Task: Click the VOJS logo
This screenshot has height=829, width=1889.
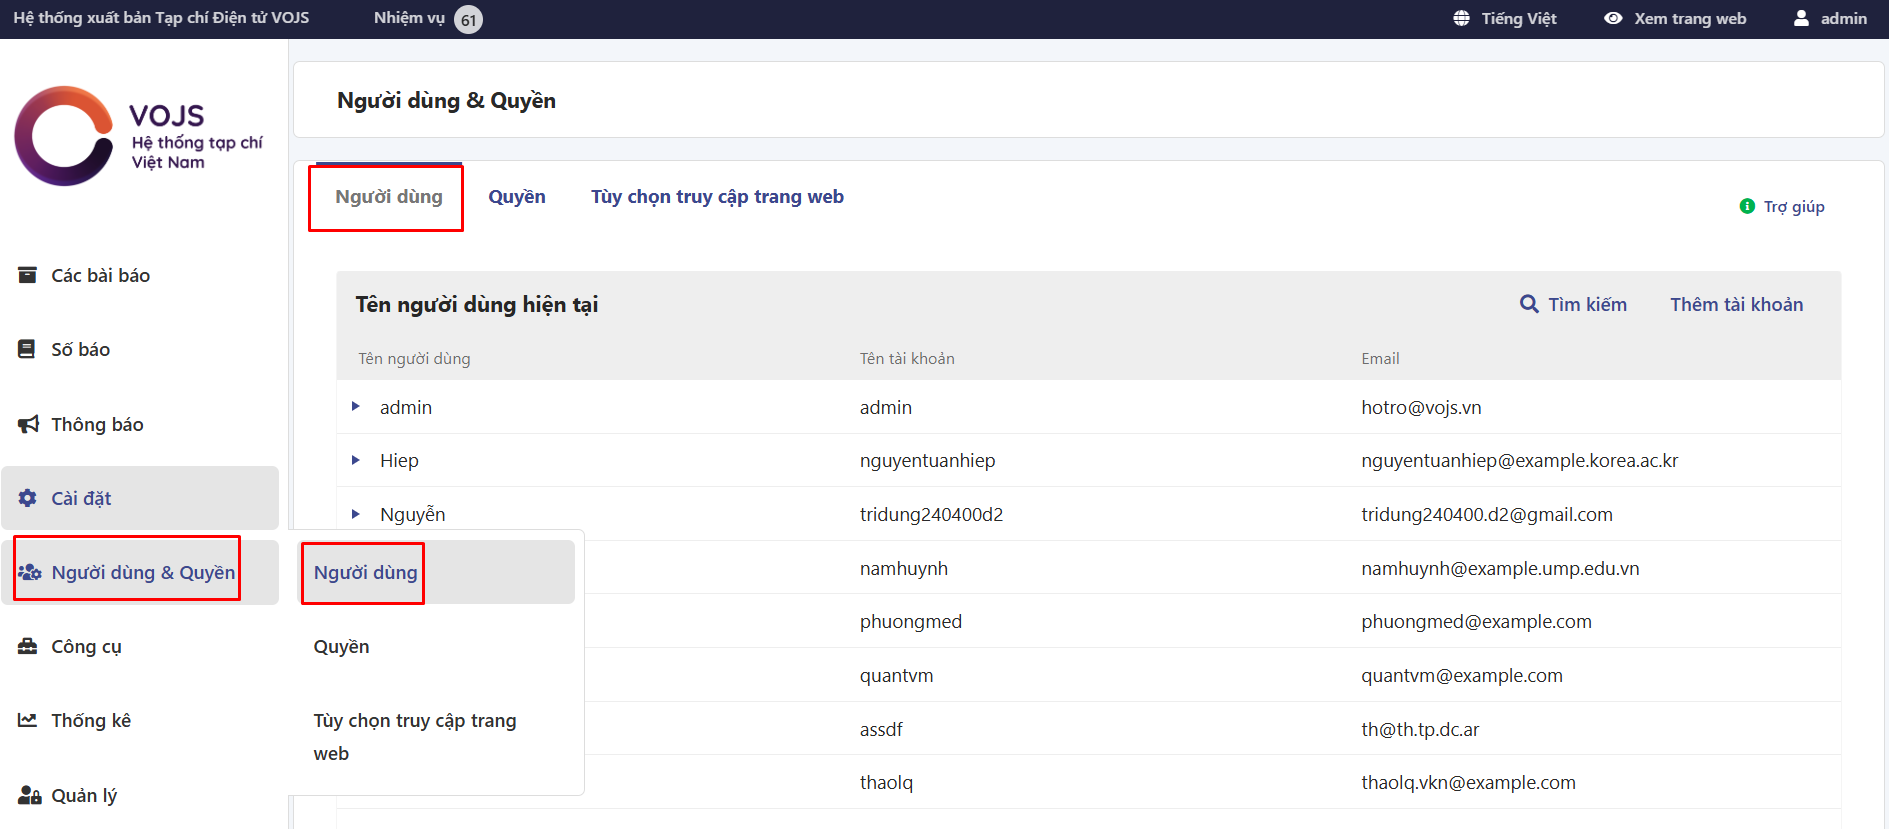Action: (x=138, y=136)
